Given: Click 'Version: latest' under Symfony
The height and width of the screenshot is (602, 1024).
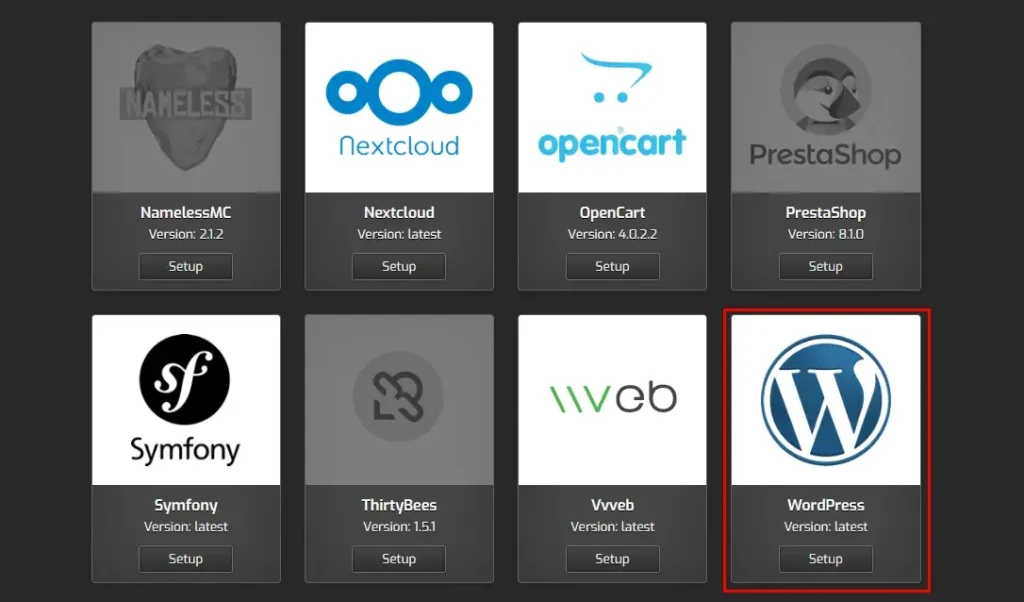Looking at the screenshot, I should click(185, 527).
